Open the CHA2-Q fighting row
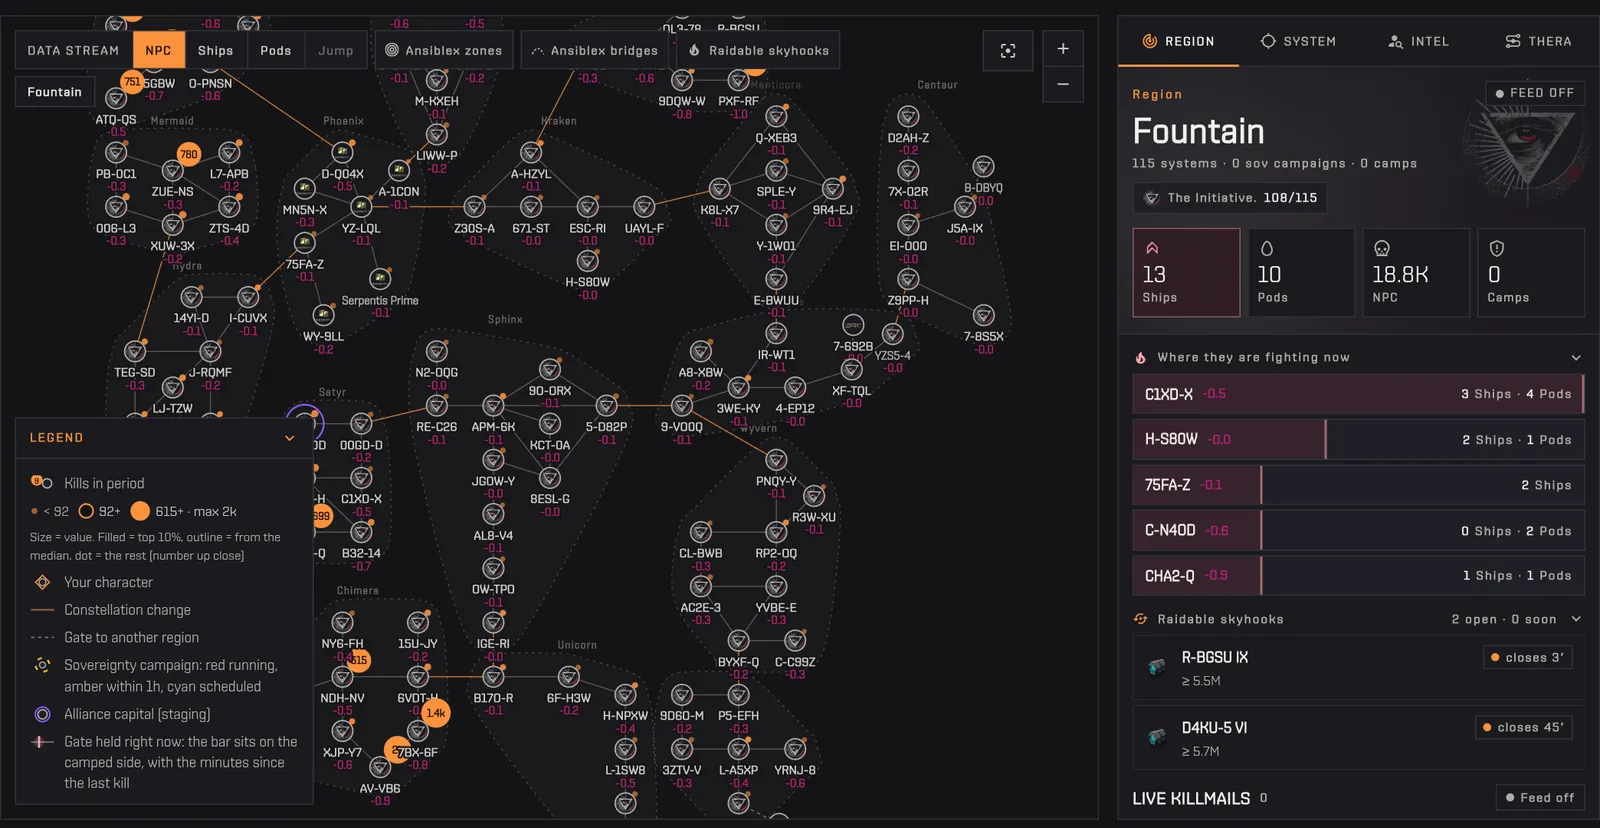 pyautogui.click(x=1358, y=576)
